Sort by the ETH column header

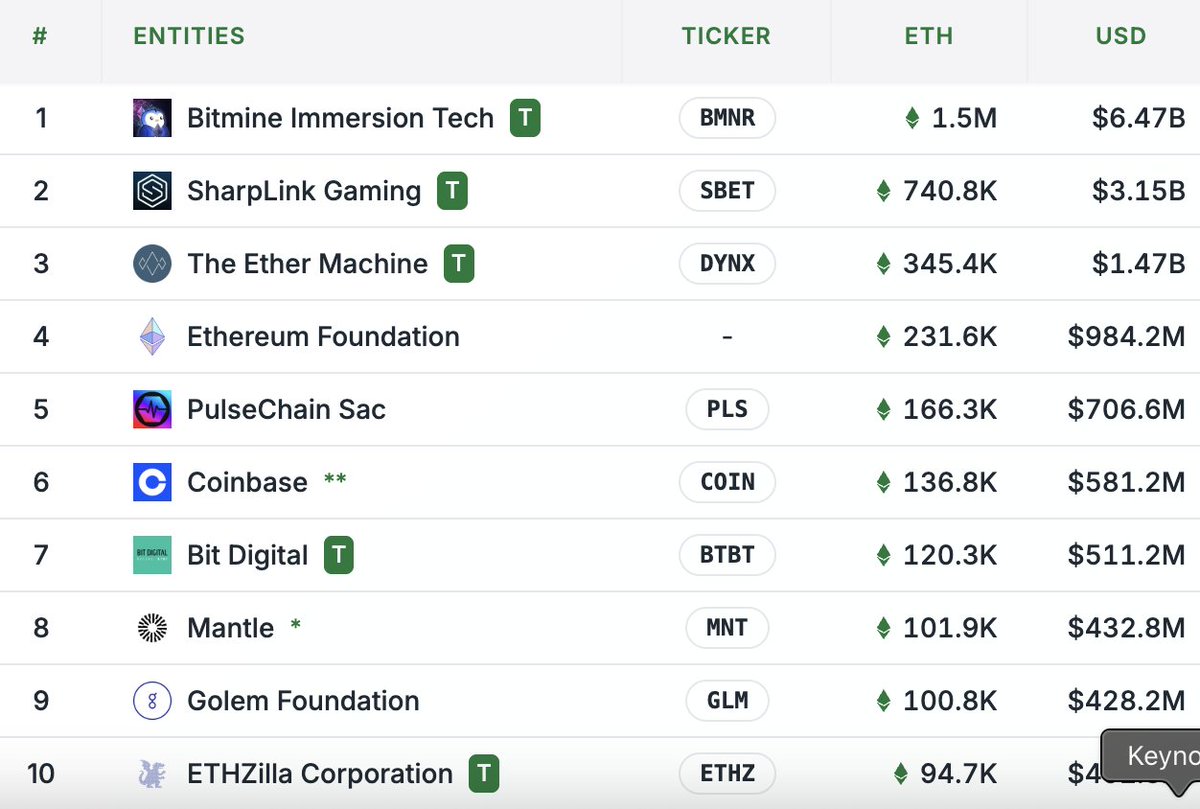point(928,36)
